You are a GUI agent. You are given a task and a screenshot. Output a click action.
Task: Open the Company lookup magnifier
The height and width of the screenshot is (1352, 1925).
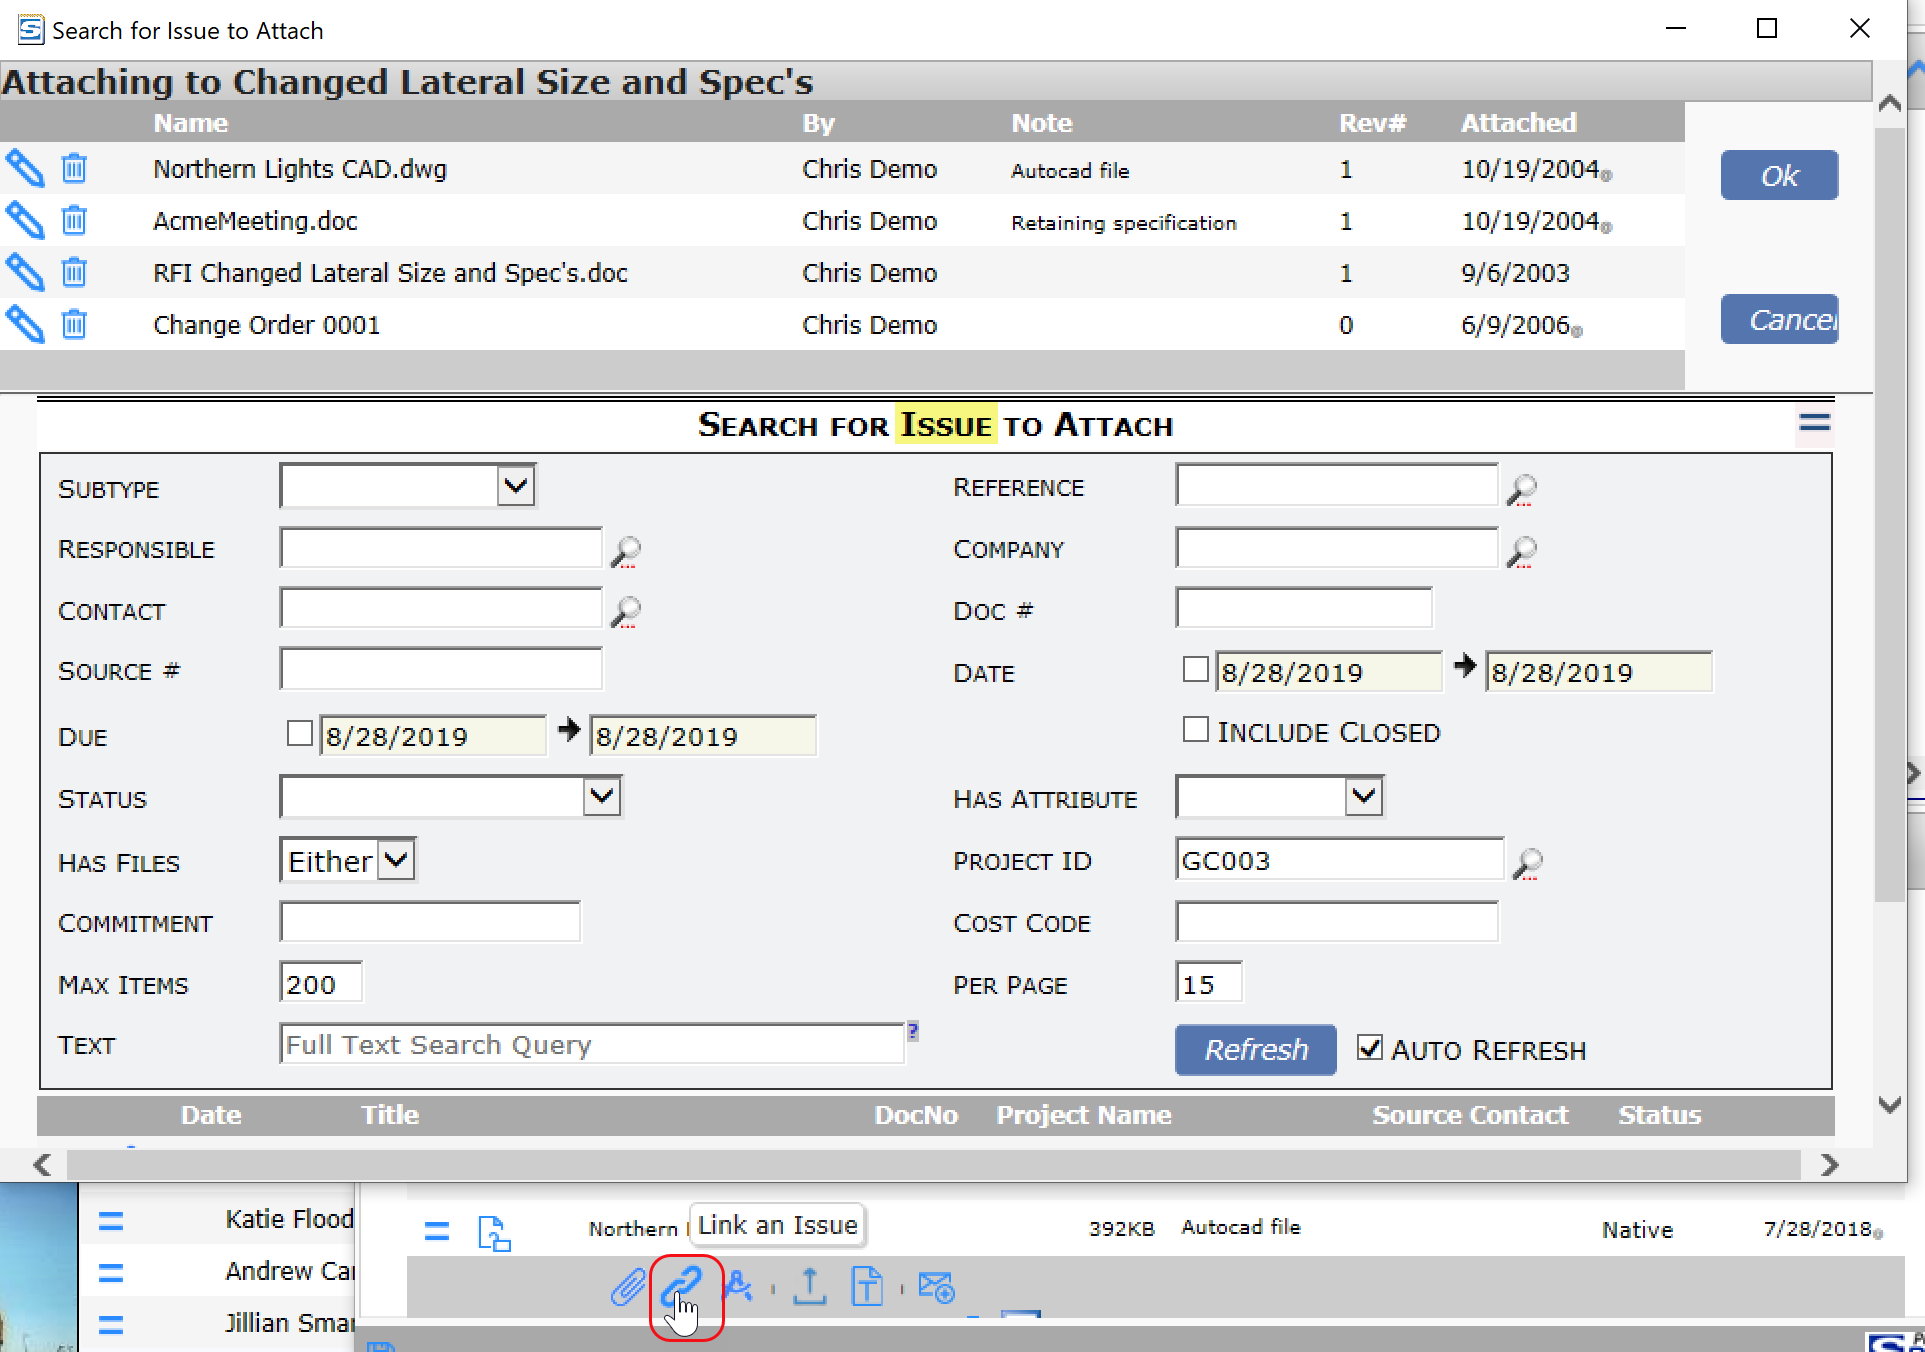coord(1522,551)
